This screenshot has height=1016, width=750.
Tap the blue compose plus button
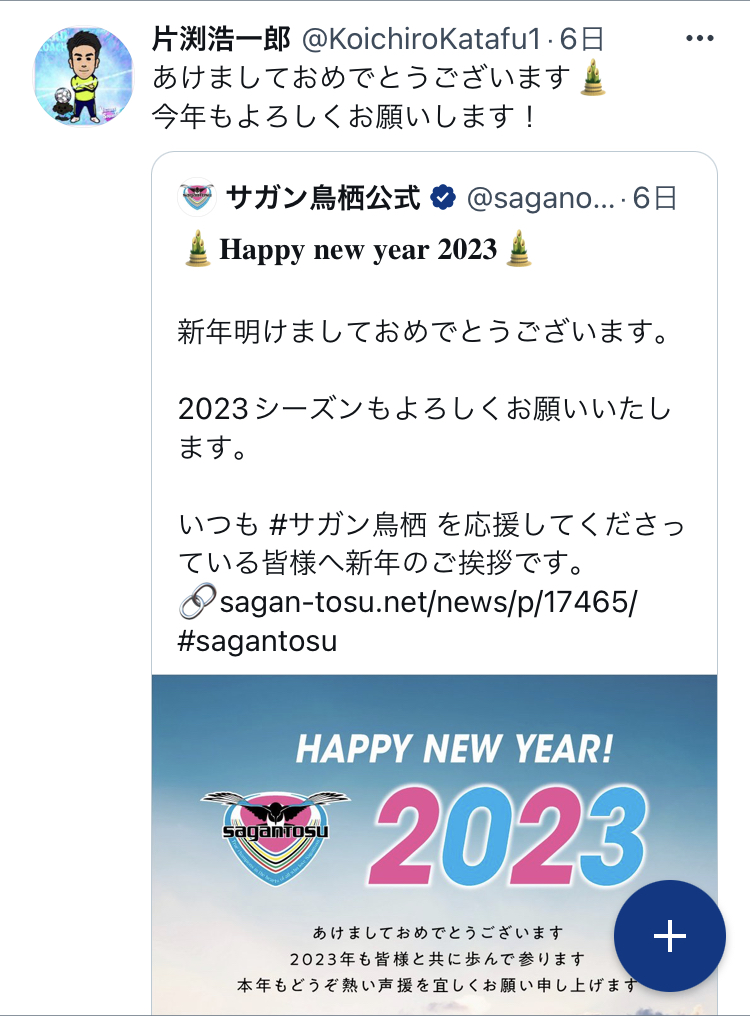click(x=670, y=936)
